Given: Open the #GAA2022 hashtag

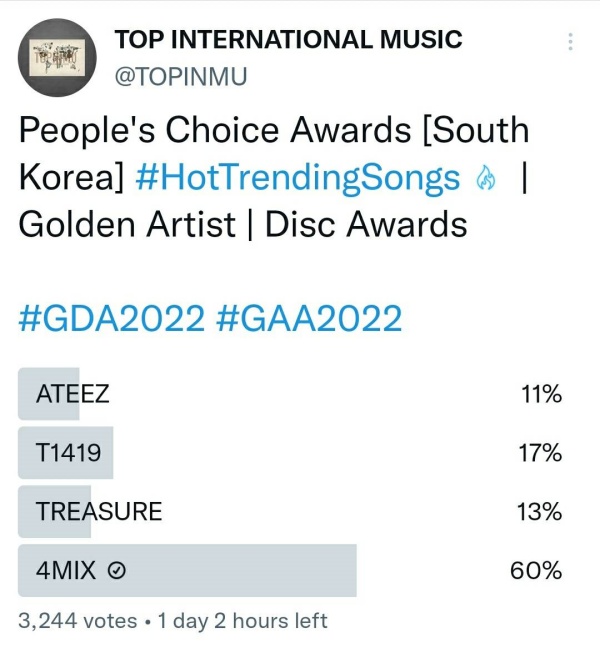Looking at the screenshot, I should [308, 318].
